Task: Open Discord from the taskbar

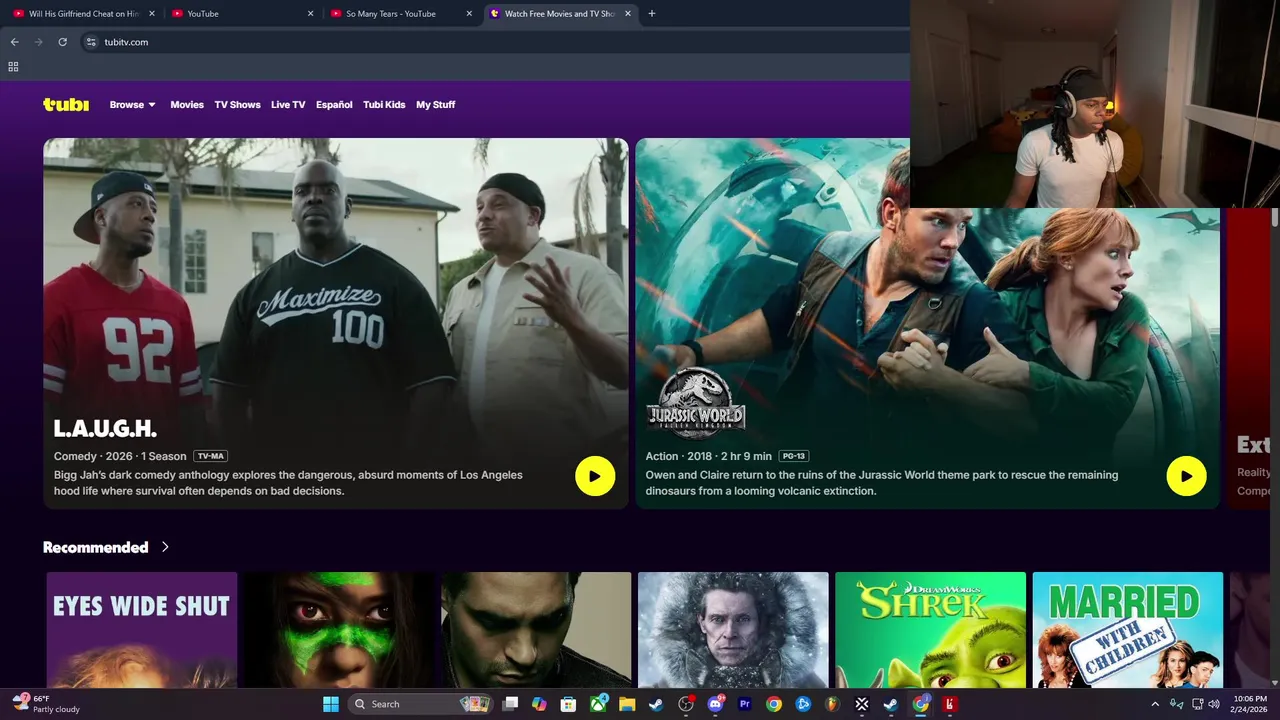Action: (x=715, y=704)
